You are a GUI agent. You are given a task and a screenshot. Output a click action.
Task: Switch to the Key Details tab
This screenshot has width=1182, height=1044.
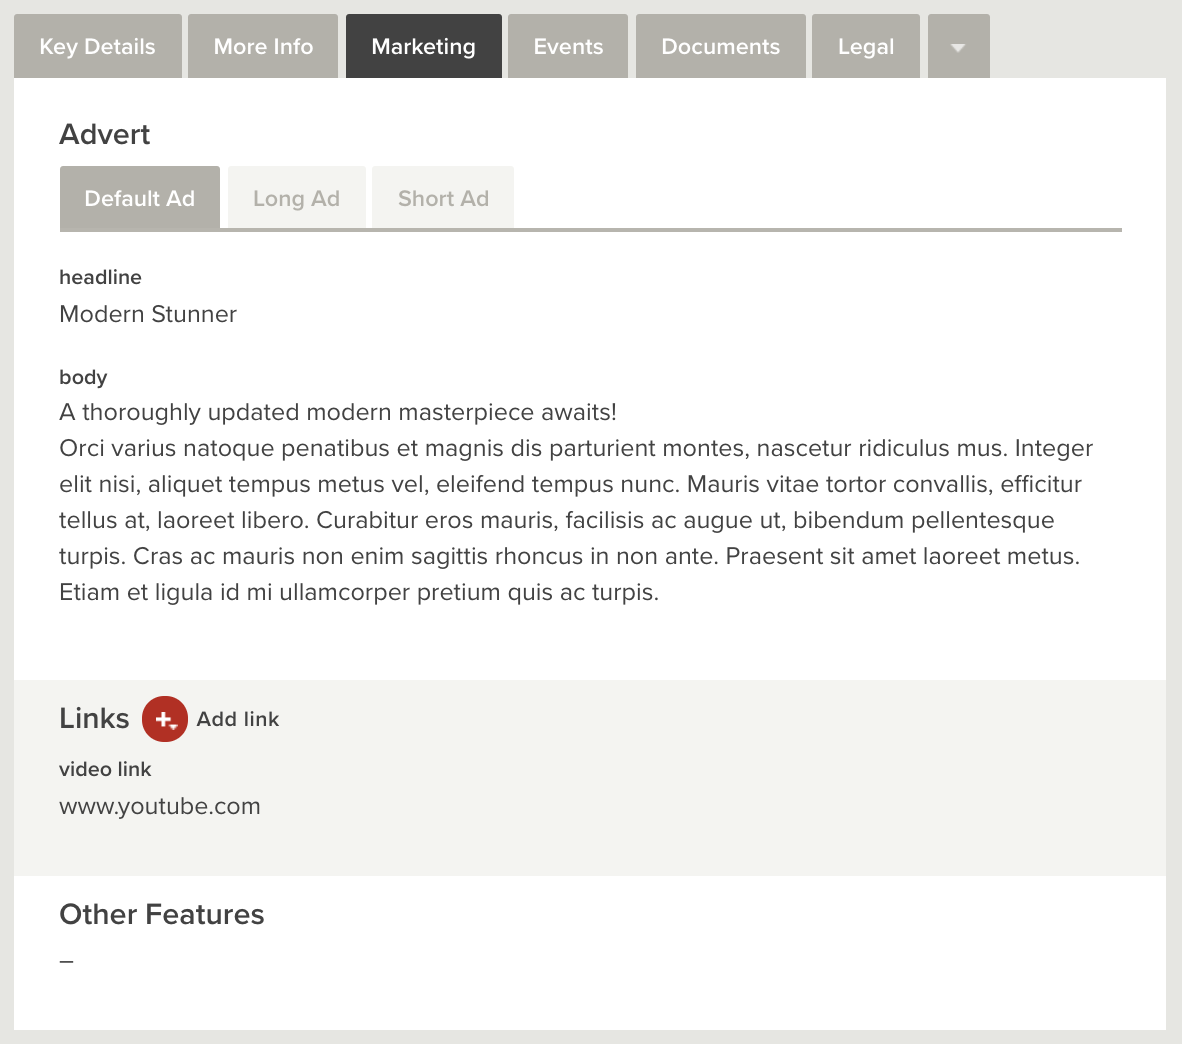pos(97,46)
